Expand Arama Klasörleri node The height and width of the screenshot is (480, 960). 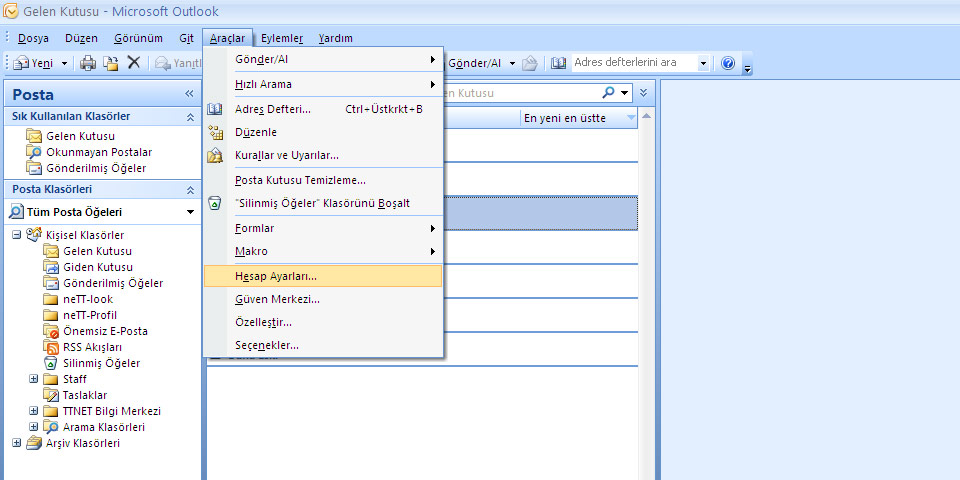click(x=34, y=427)
